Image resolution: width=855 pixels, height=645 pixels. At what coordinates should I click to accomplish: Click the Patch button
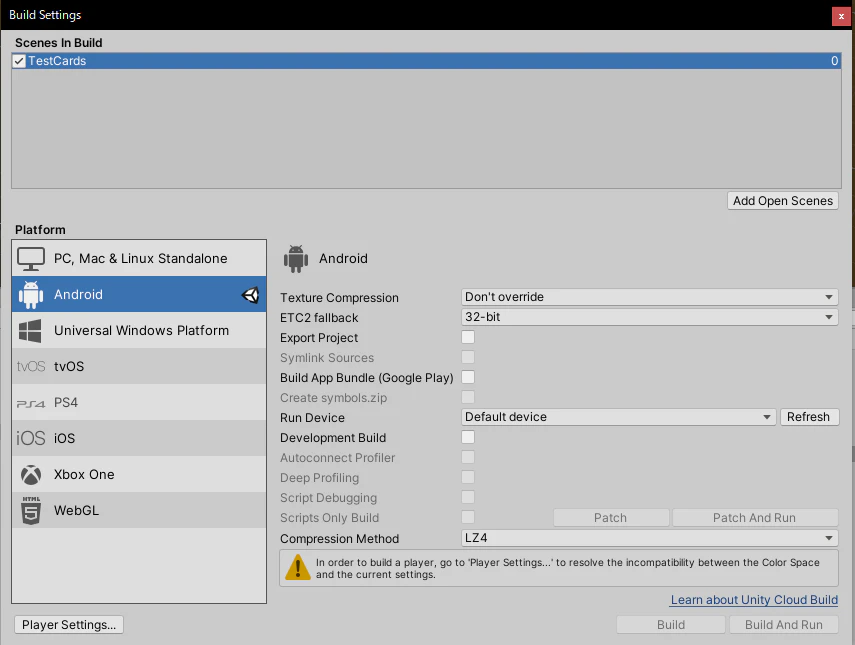pyautogui.click(x=611, y=517)
